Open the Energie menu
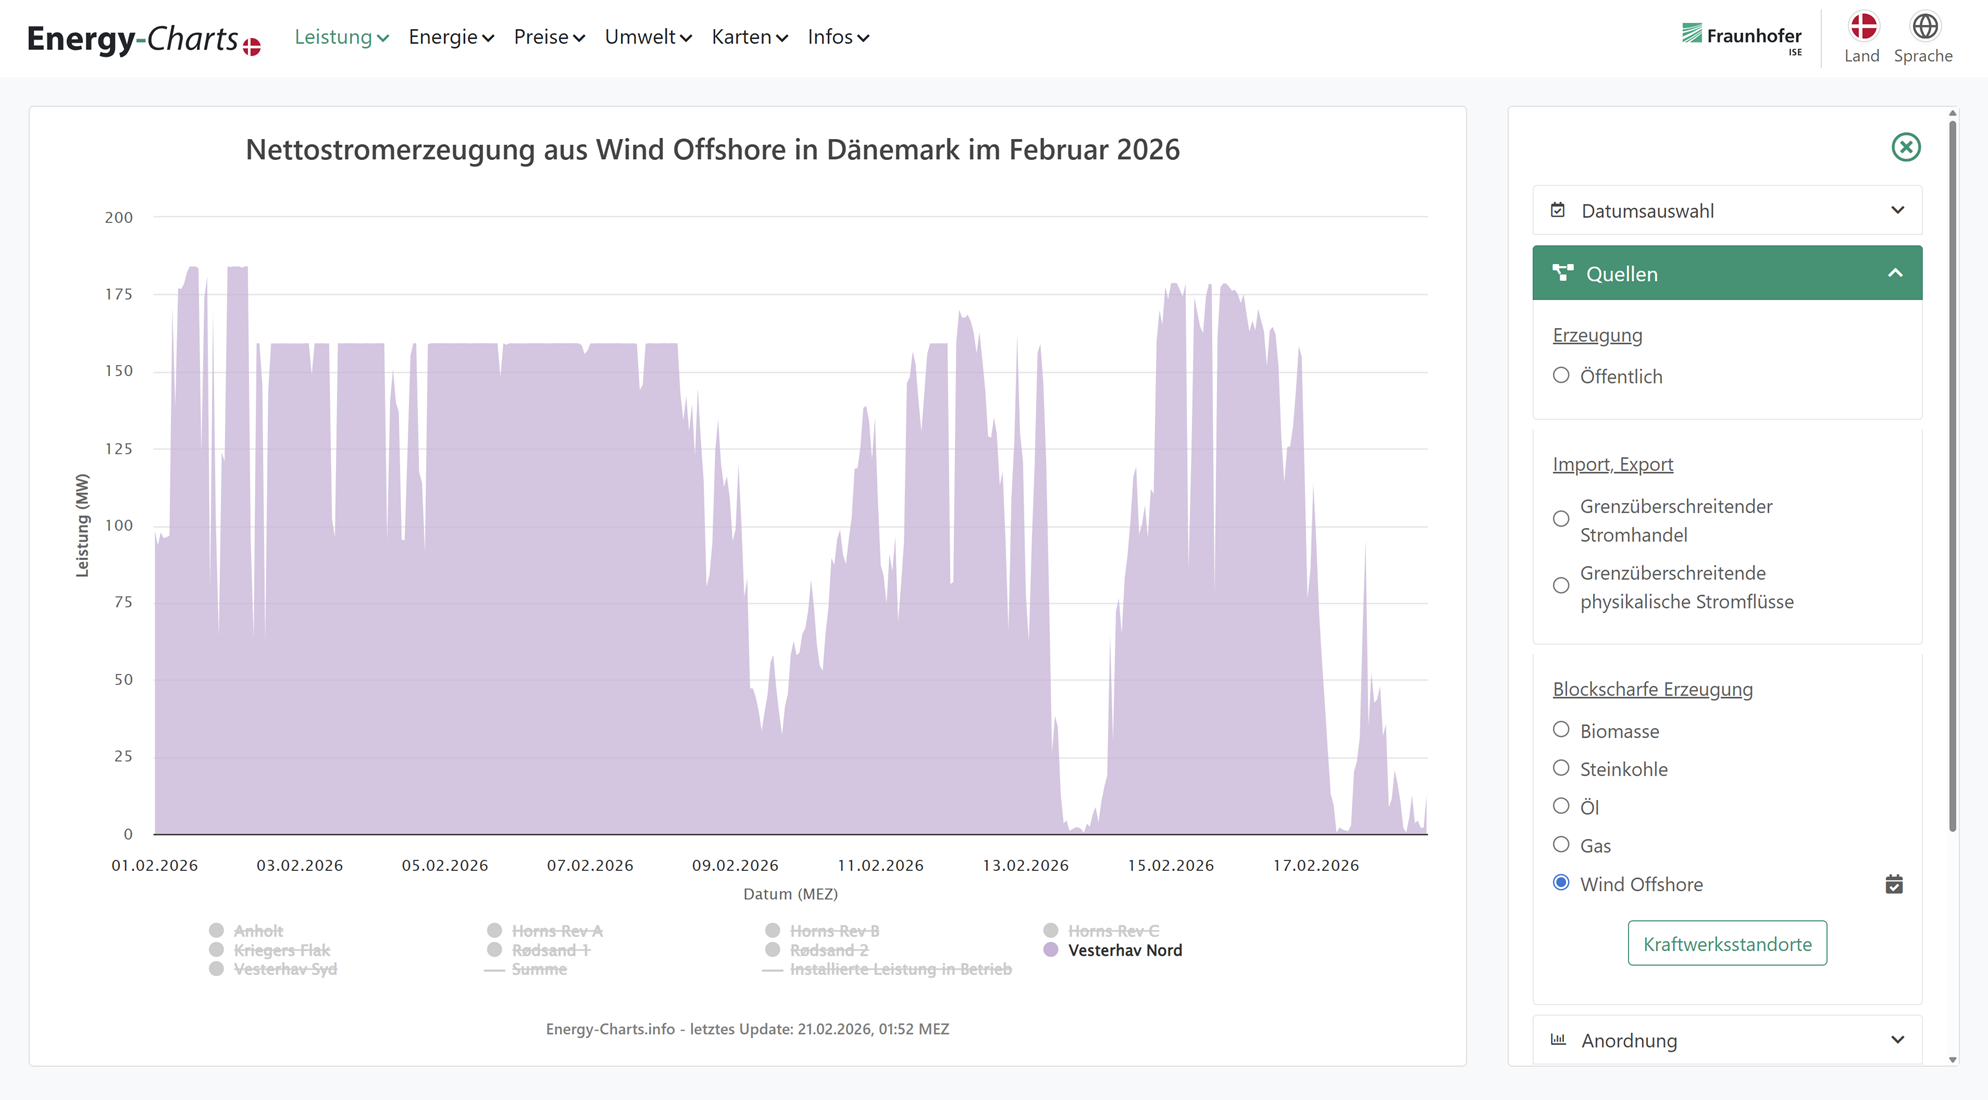Screen dimensions: 1988x1100 click(451, 37)
